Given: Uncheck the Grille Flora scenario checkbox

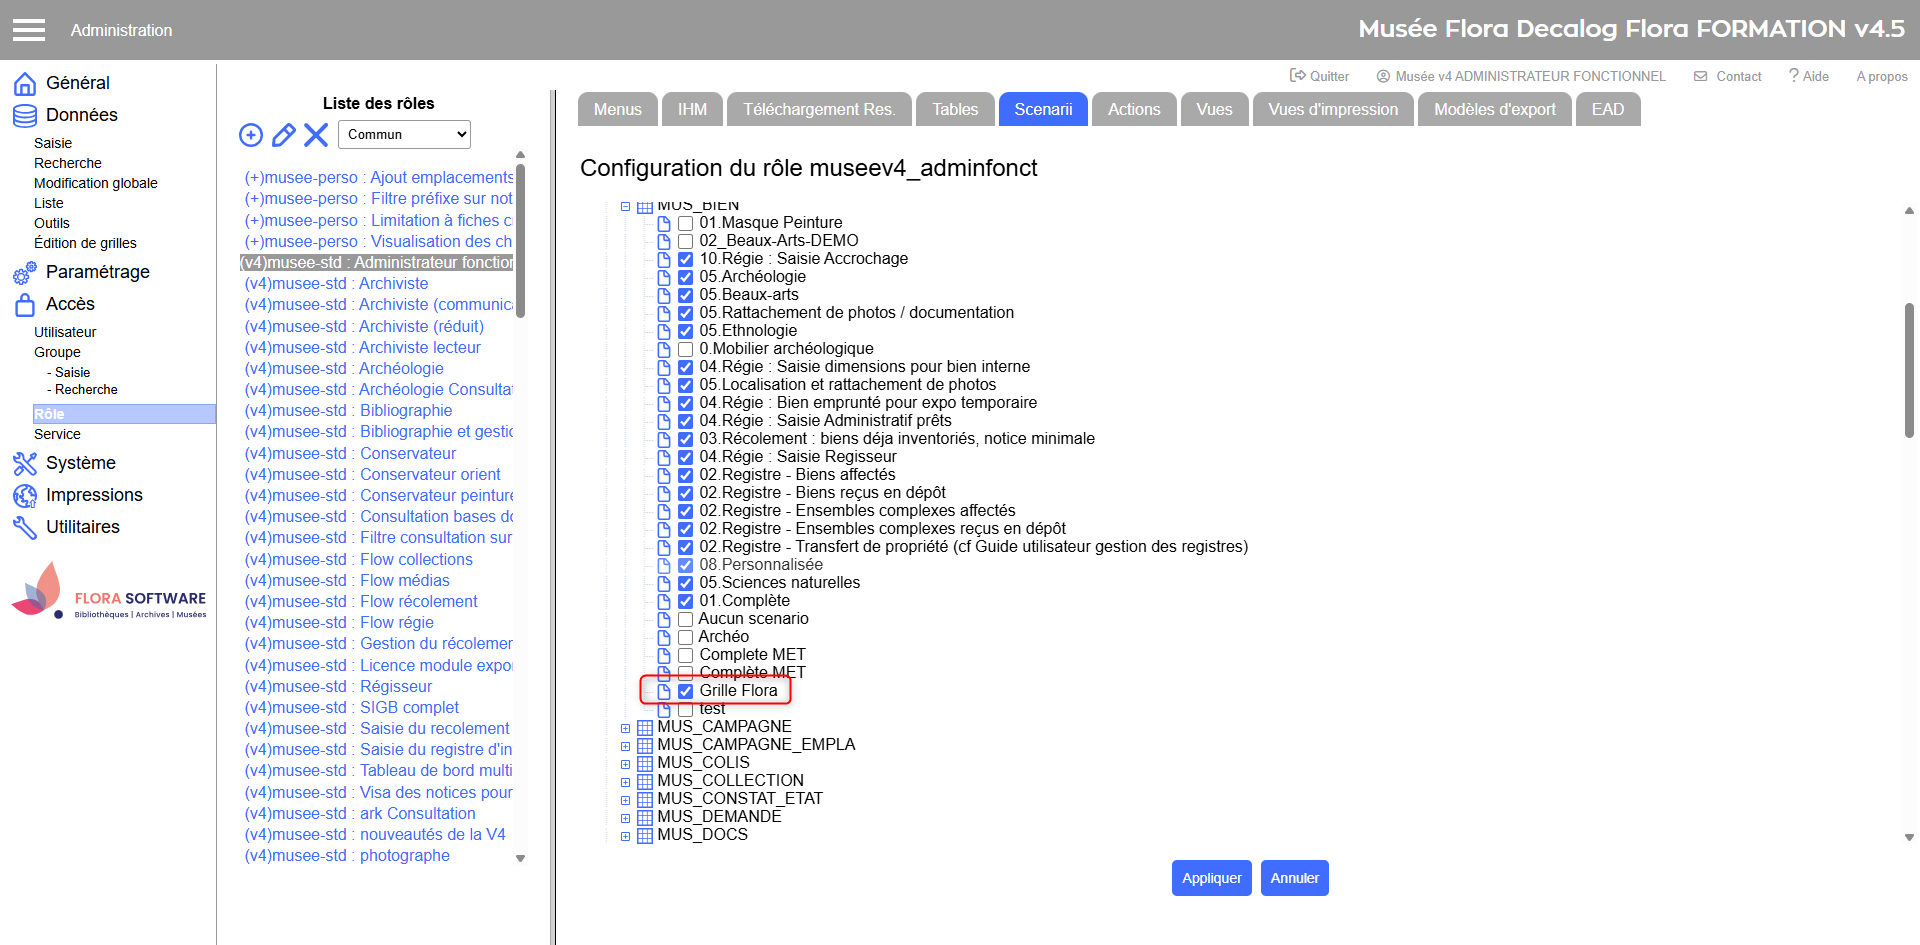Looking at the screenshot, I should tap(686, 691).
